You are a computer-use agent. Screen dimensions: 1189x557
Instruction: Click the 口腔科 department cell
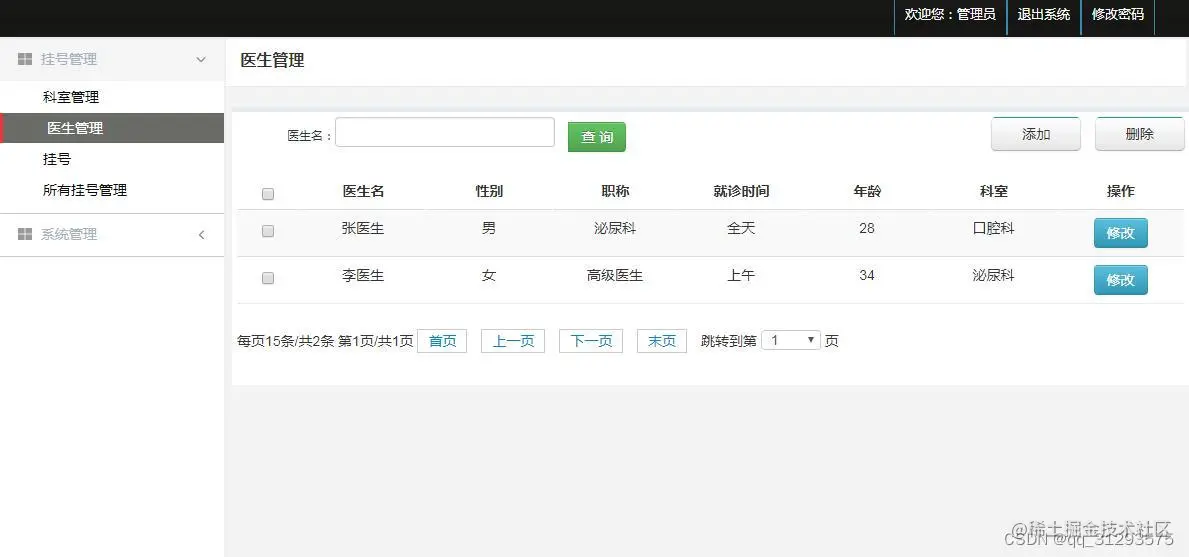coord(993,228)
